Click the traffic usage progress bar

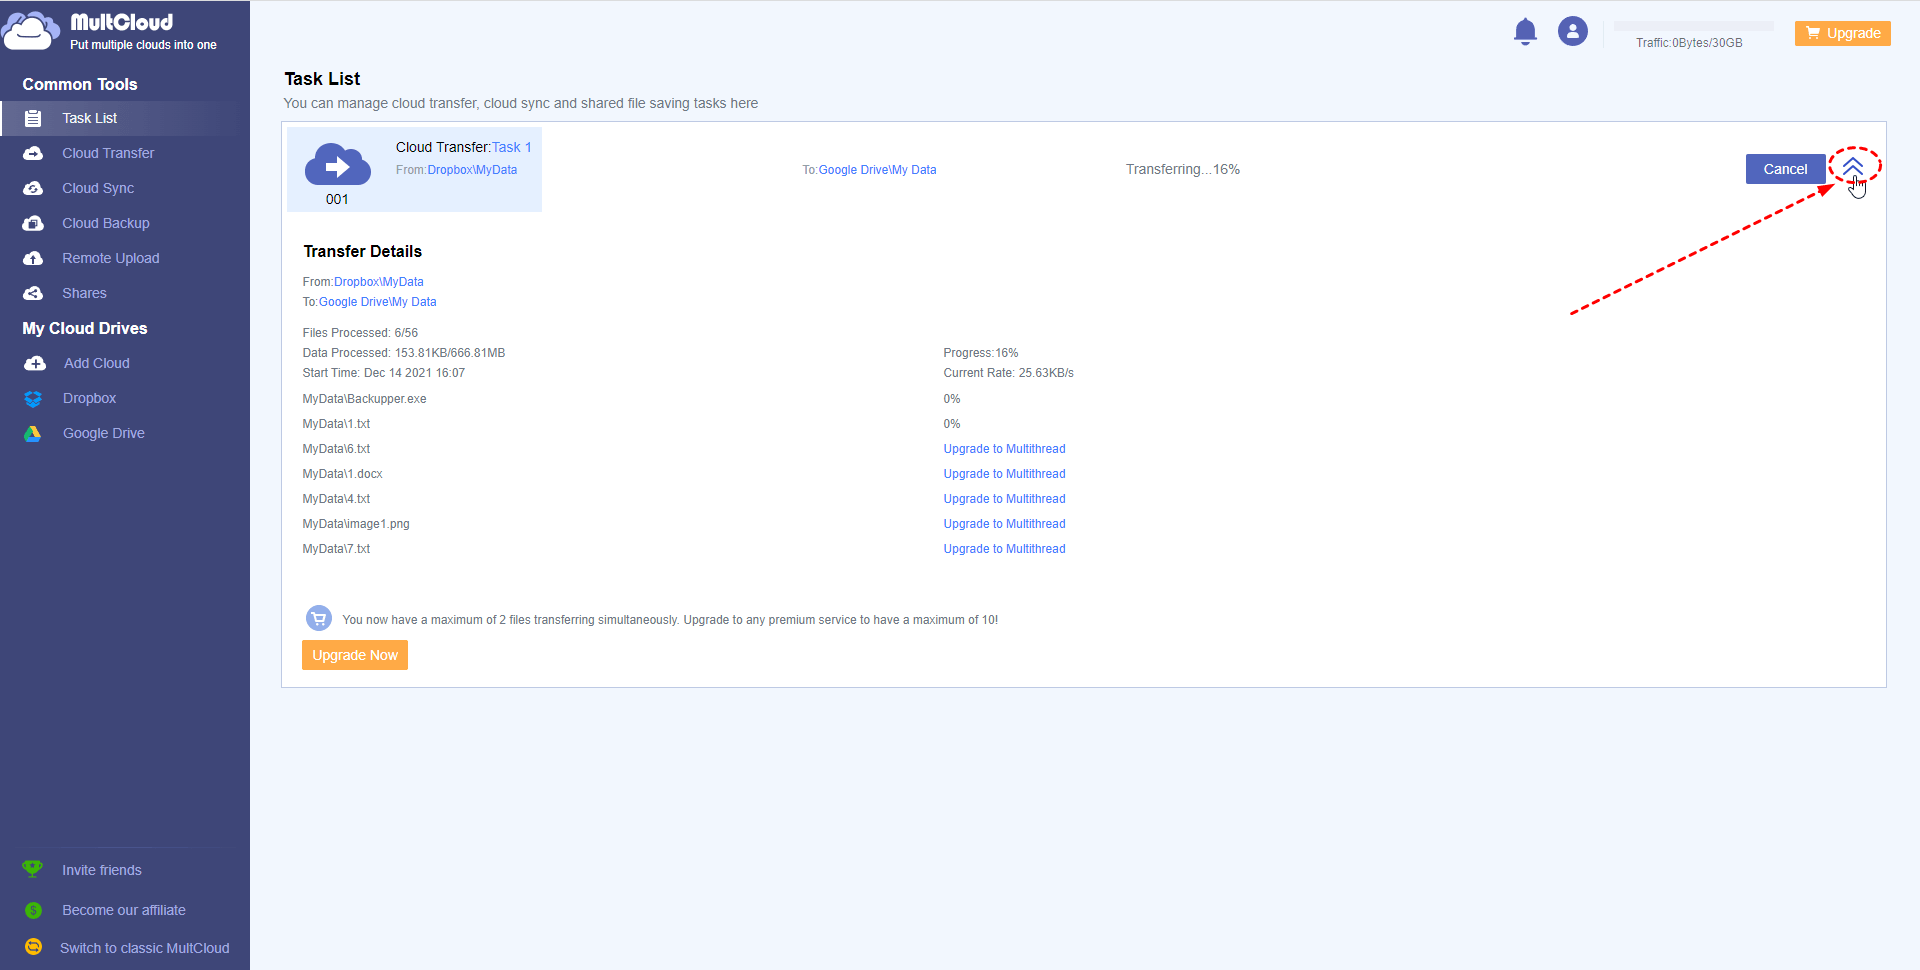1693,25
